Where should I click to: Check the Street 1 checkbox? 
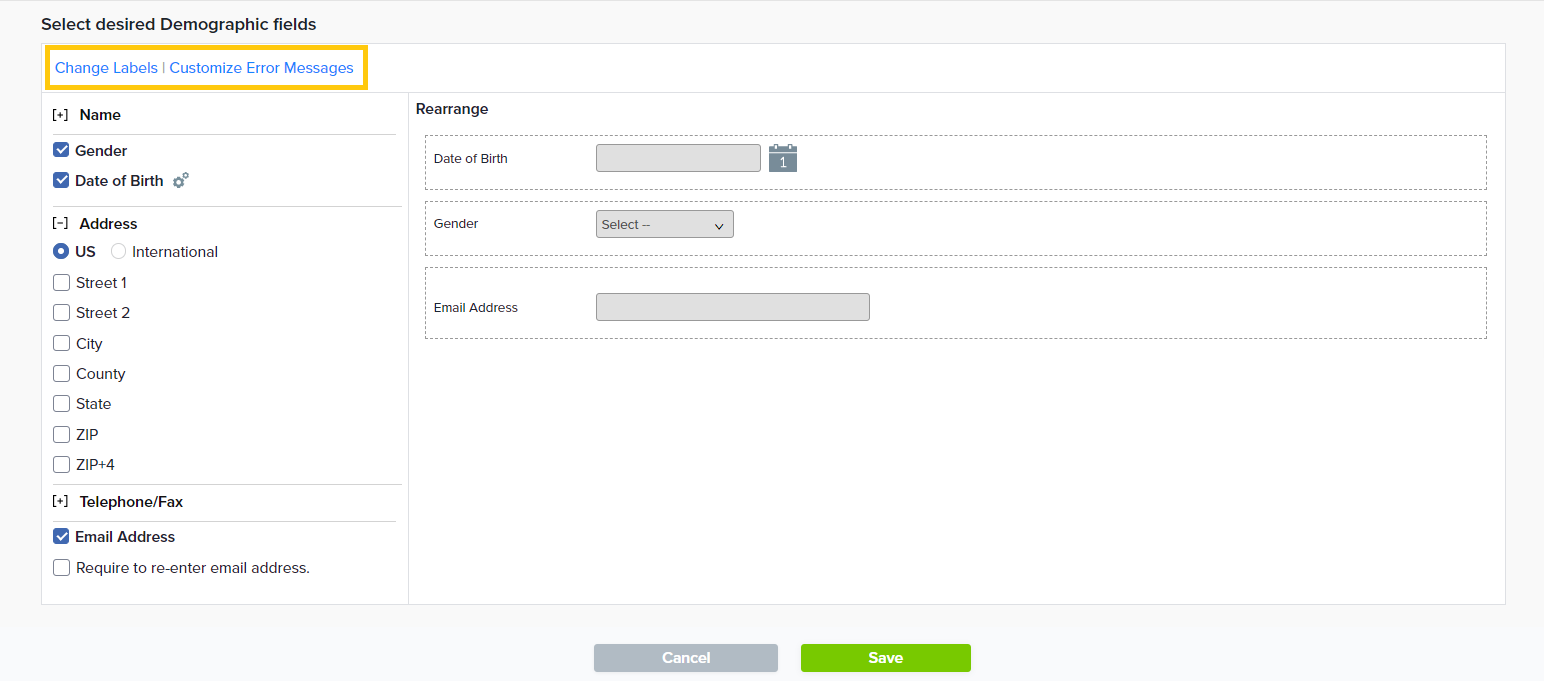(x=62, y=283)
